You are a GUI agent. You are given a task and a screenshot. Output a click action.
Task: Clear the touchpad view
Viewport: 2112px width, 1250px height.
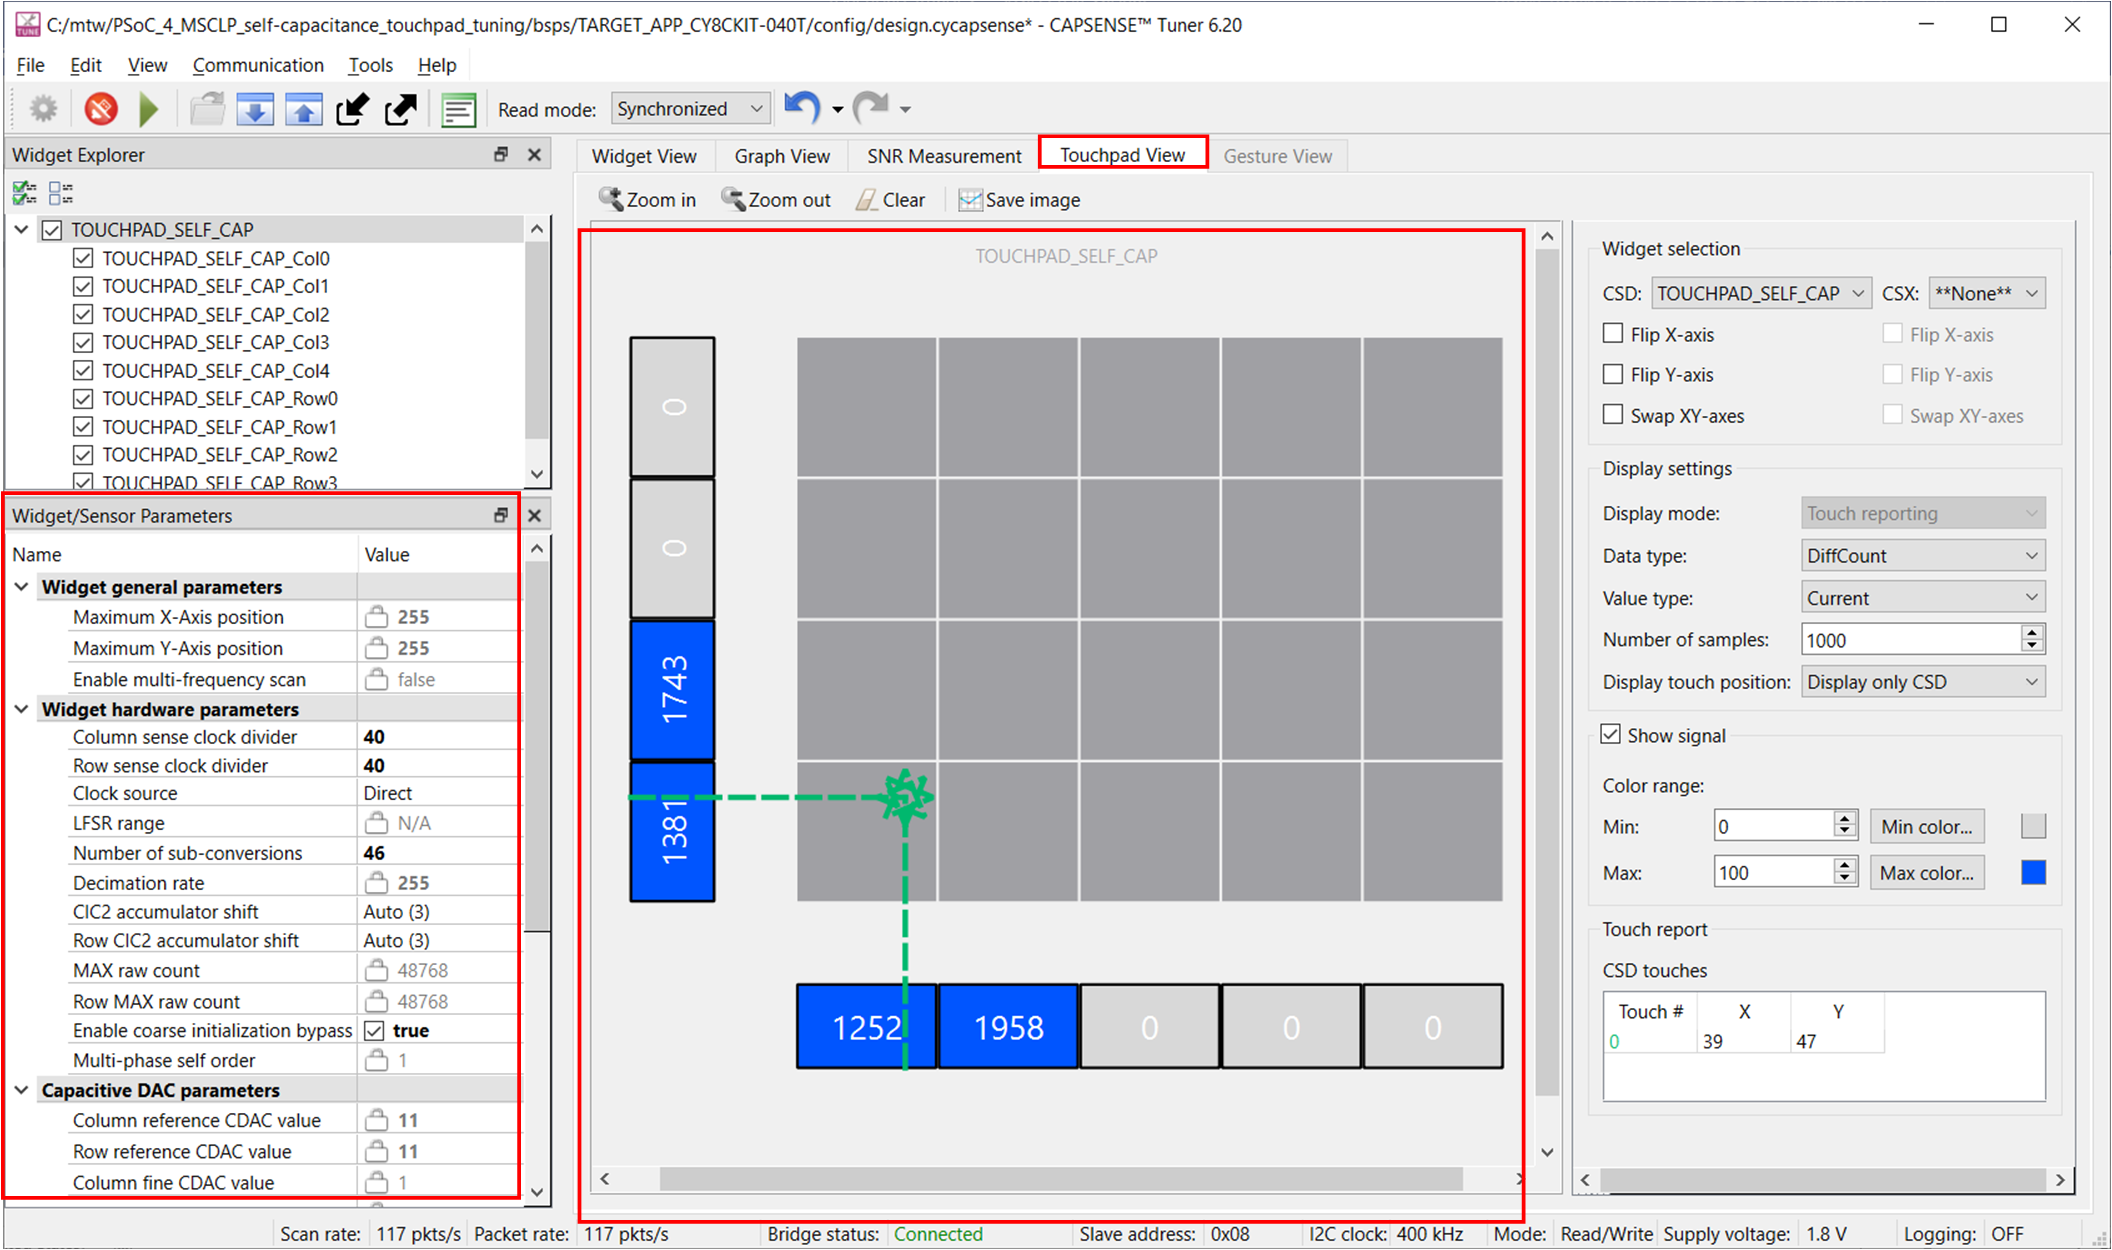point(890,199)
